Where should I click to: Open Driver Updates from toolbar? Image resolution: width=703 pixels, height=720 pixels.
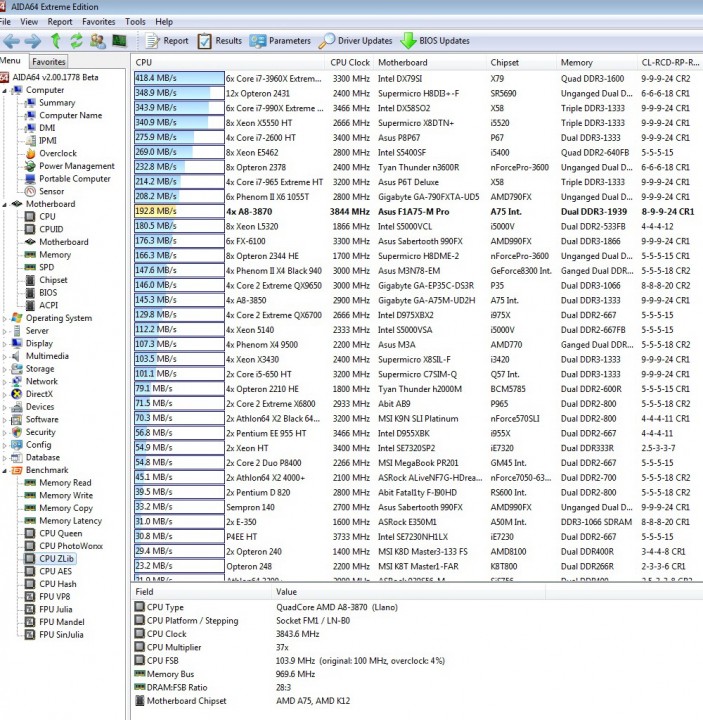[x=355, y=41]
